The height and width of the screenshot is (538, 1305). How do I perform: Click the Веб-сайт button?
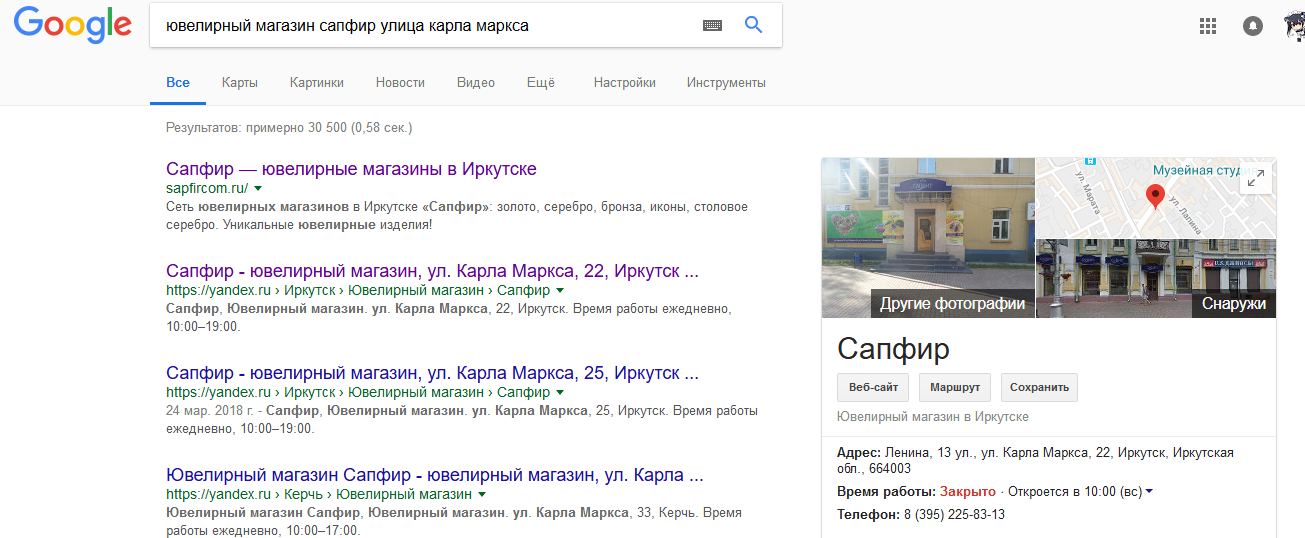point(873,387)
